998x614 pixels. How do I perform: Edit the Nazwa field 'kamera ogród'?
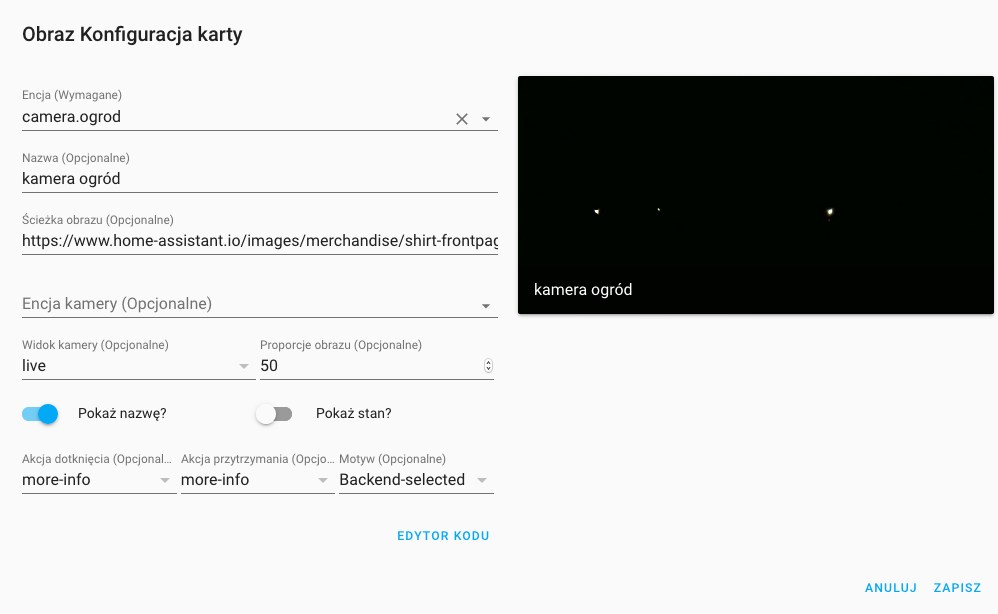pyautogui.click(x=260, y=179)
